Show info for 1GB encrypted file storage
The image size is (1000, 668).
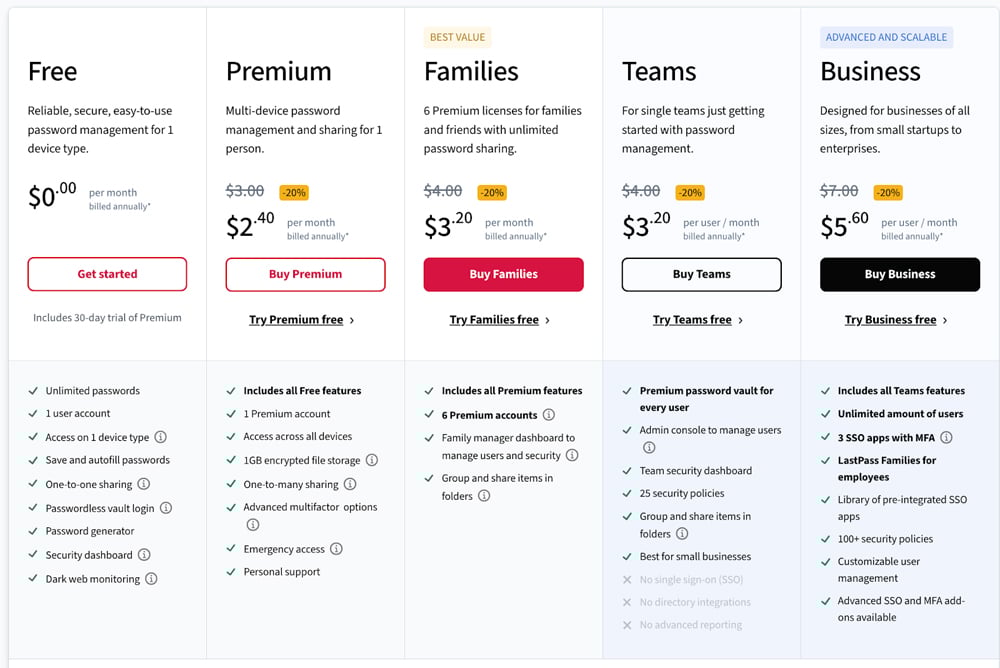tap(372, 460)
